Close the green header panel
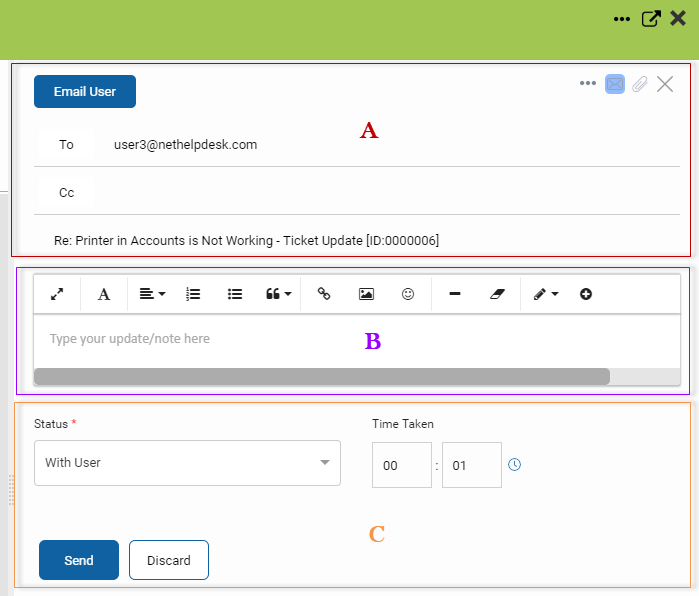The width and height of the screenshot is (699, 596). point(678,18)
